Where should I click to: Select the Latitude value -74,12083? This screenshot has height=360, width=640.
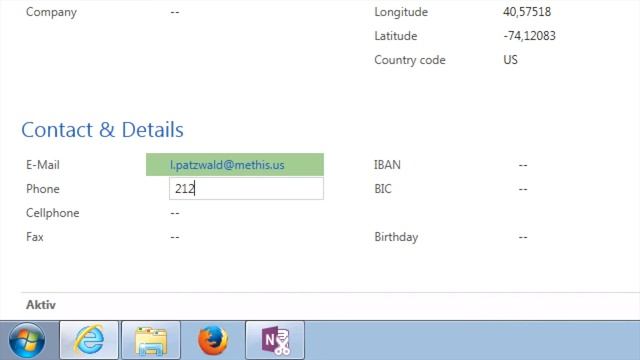529,36
